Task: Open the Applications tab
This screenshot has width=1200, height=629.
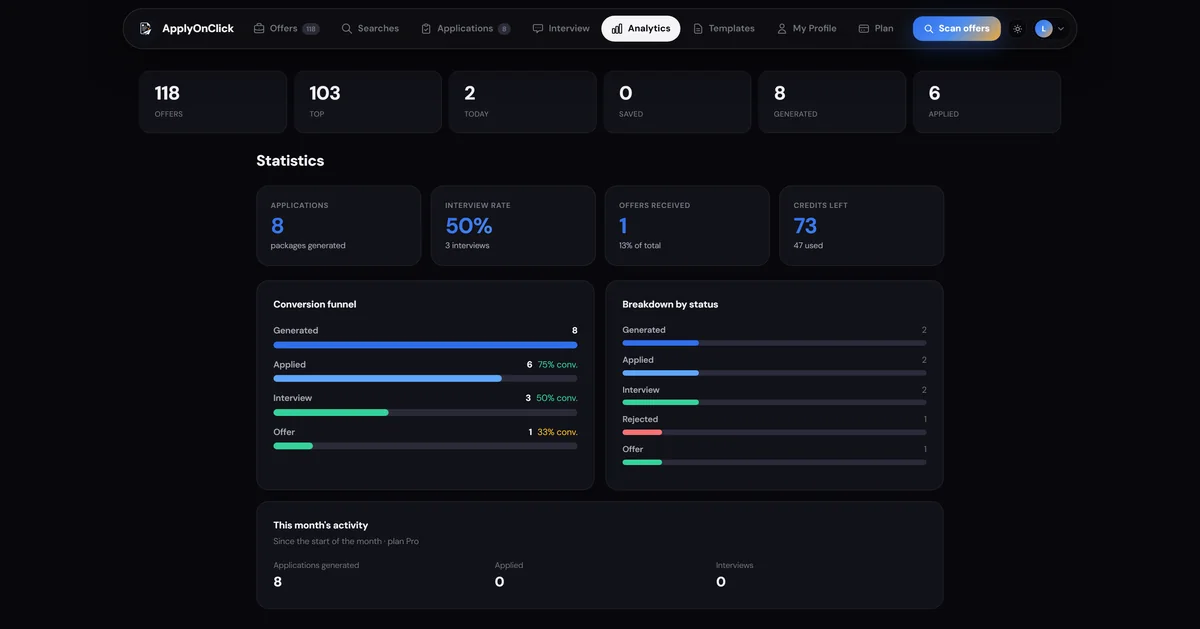Action: 465,29
